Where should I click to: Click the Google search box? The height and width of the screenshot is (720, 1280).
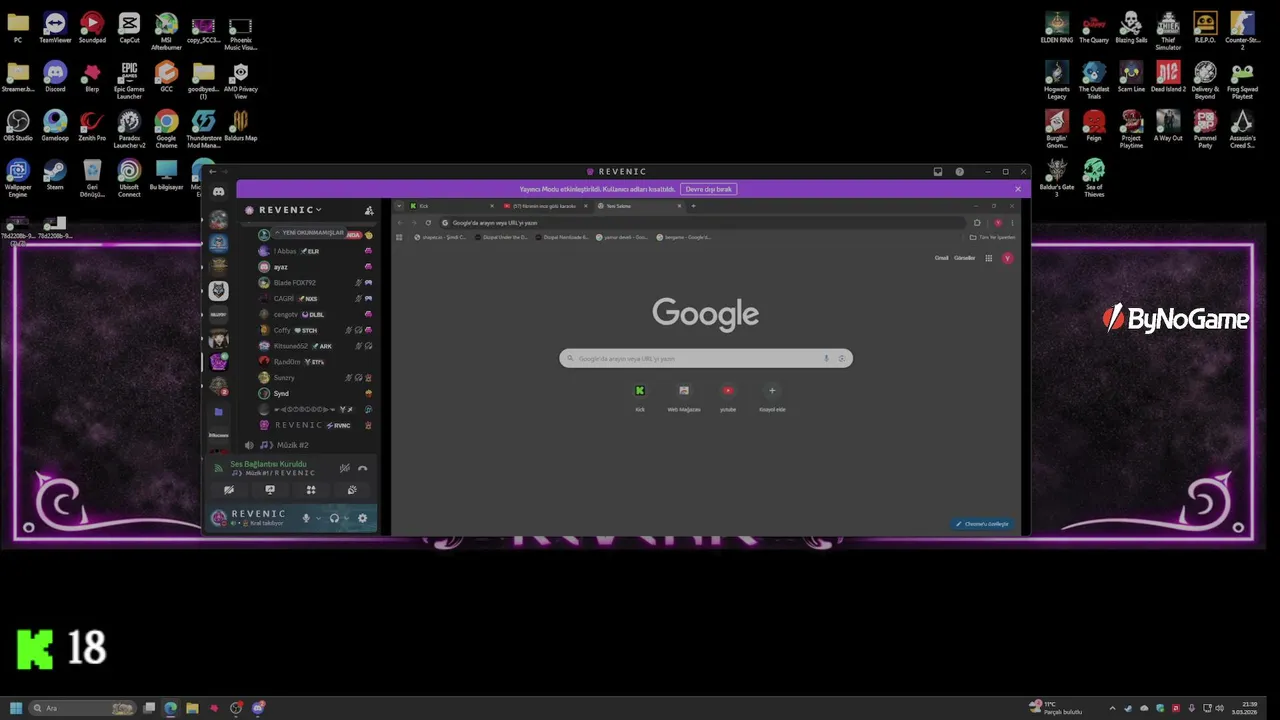705,358
